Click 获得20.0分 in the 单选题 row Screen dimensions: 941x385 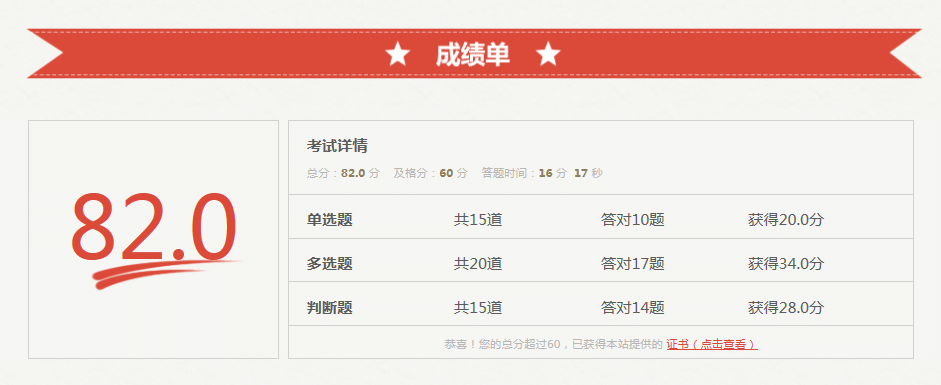tap(786, 220)
